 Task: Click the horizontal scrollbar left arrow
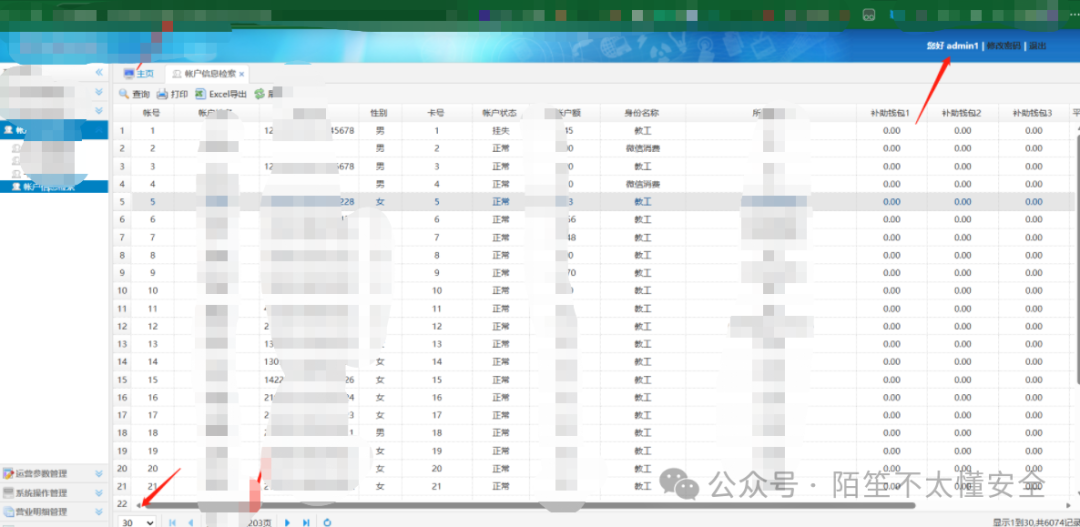[138, 505]
